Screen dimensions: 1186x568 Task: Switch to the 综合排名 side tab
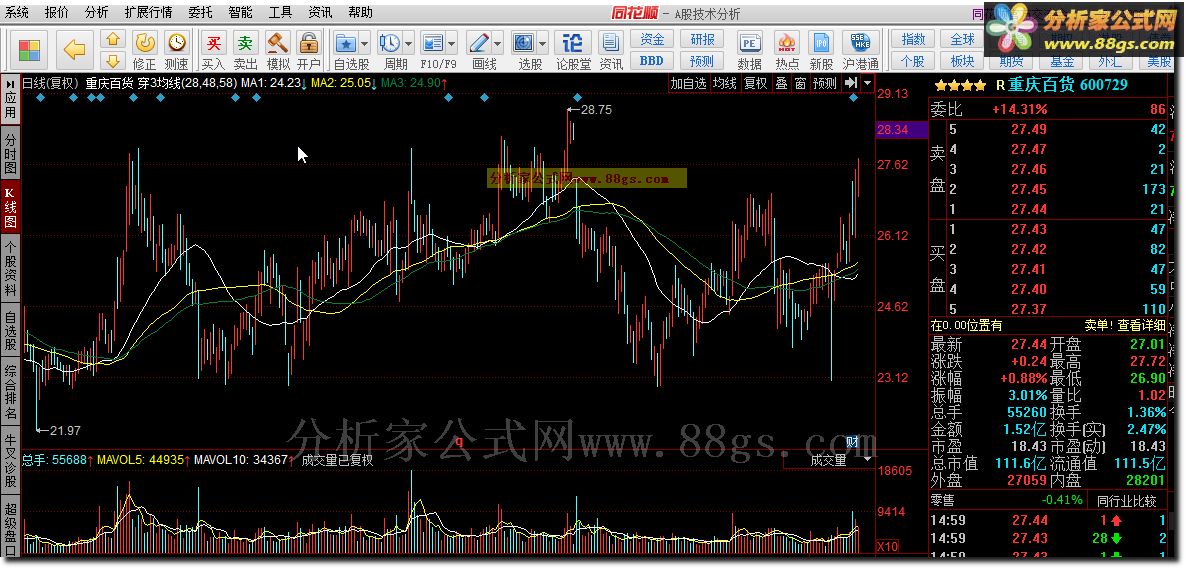coord(11,392)
